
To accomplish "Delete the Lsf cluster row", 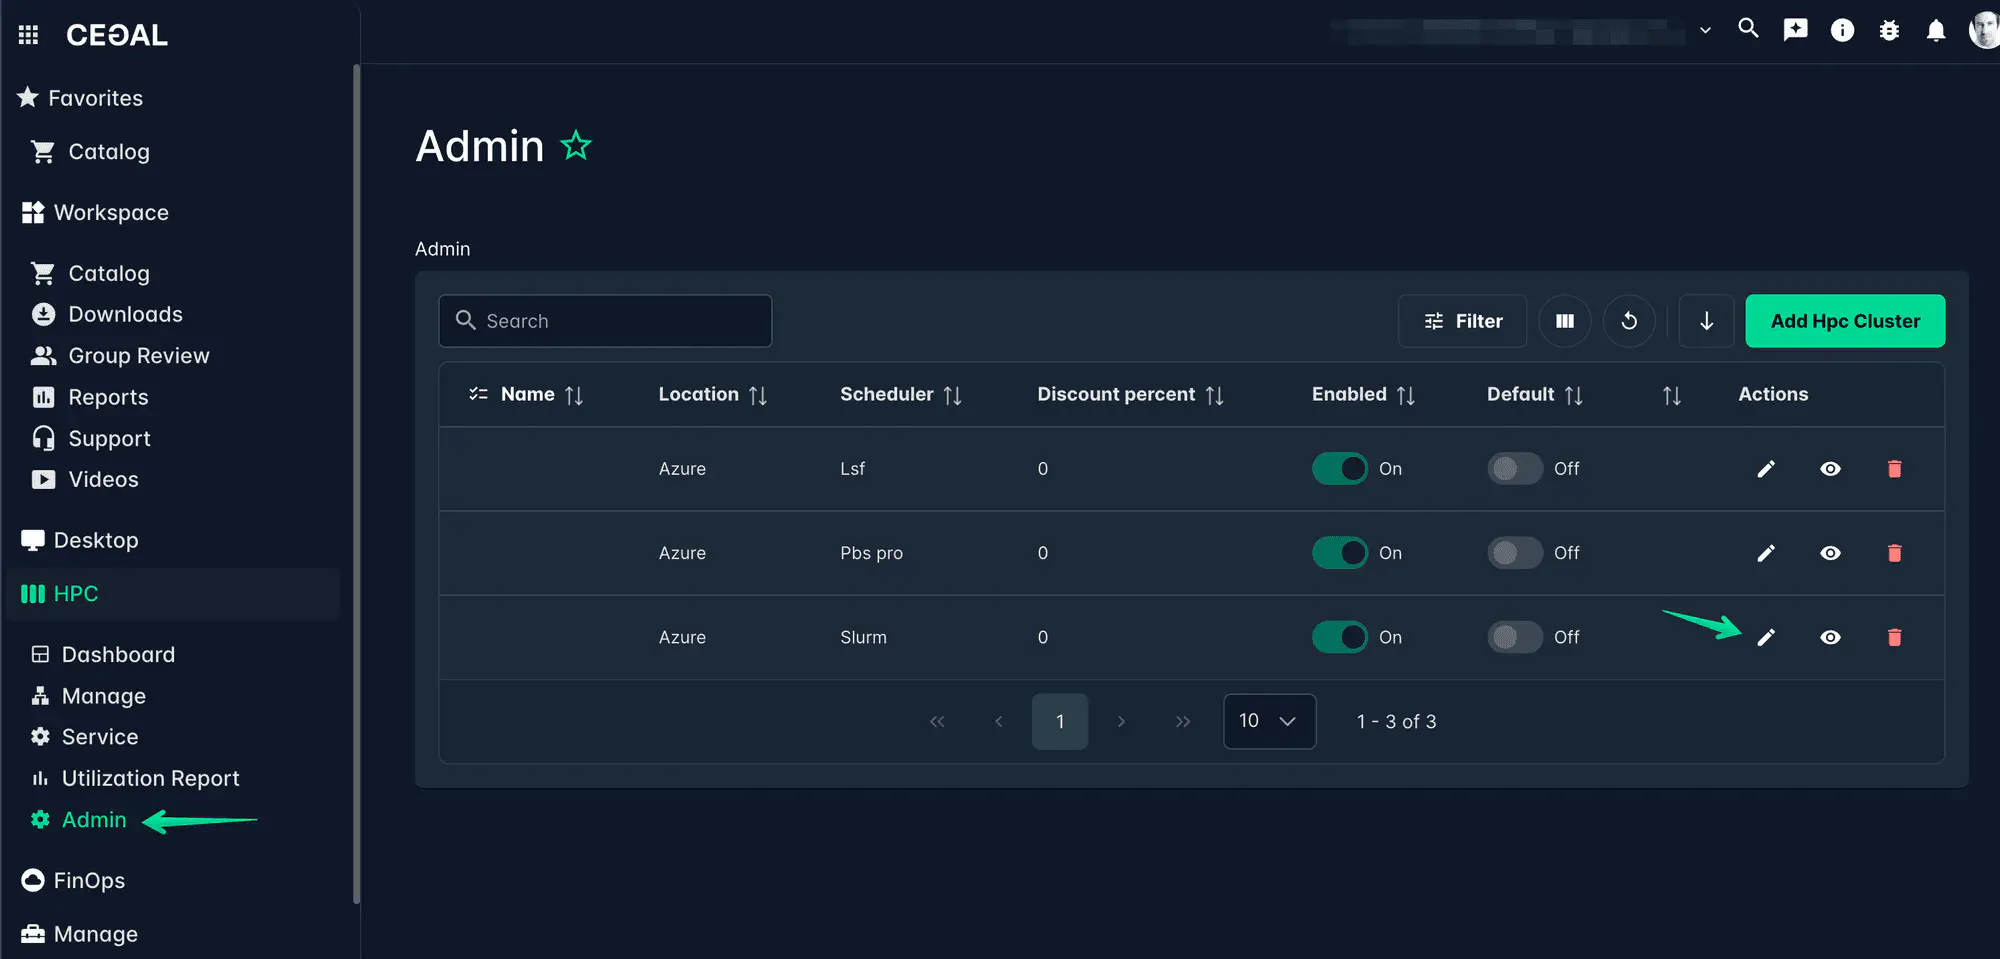I will click(1894, 468).
